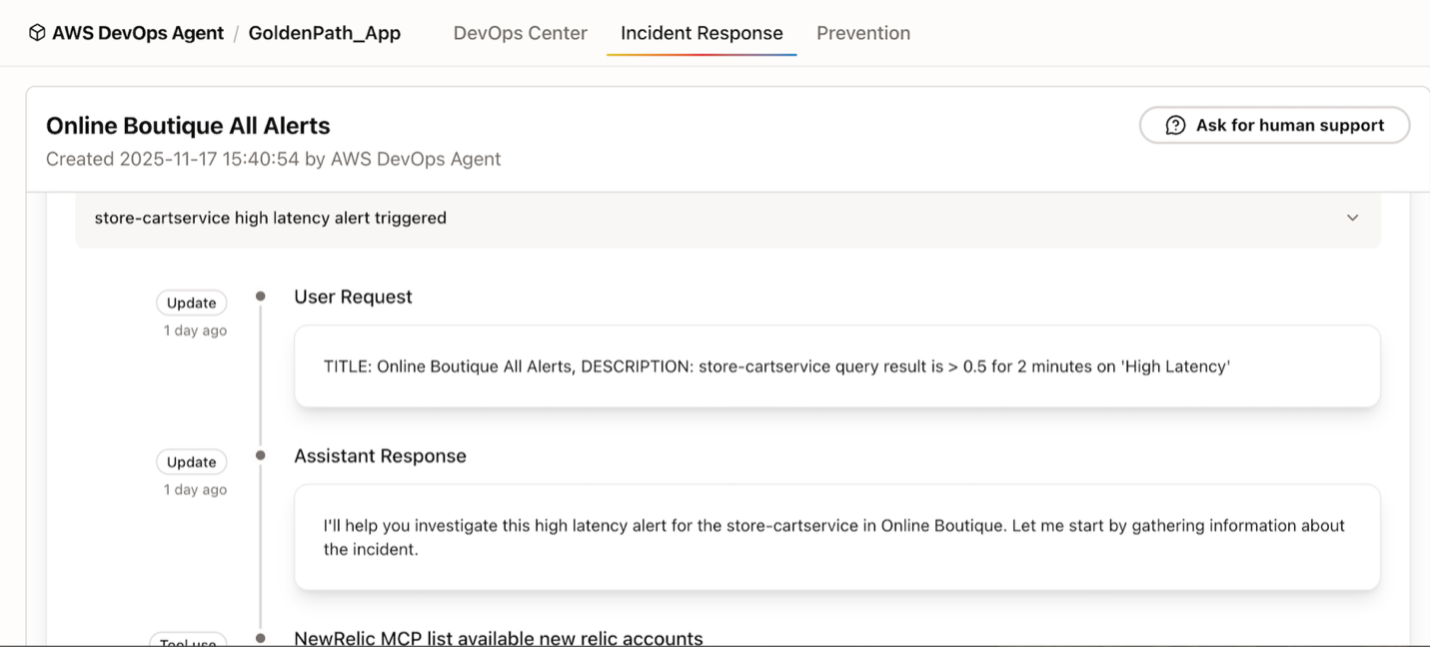This screenshot has width=1430, height=650.
Task: Click the AWS DevOps Agent cube logo
Action: point(38,31)
